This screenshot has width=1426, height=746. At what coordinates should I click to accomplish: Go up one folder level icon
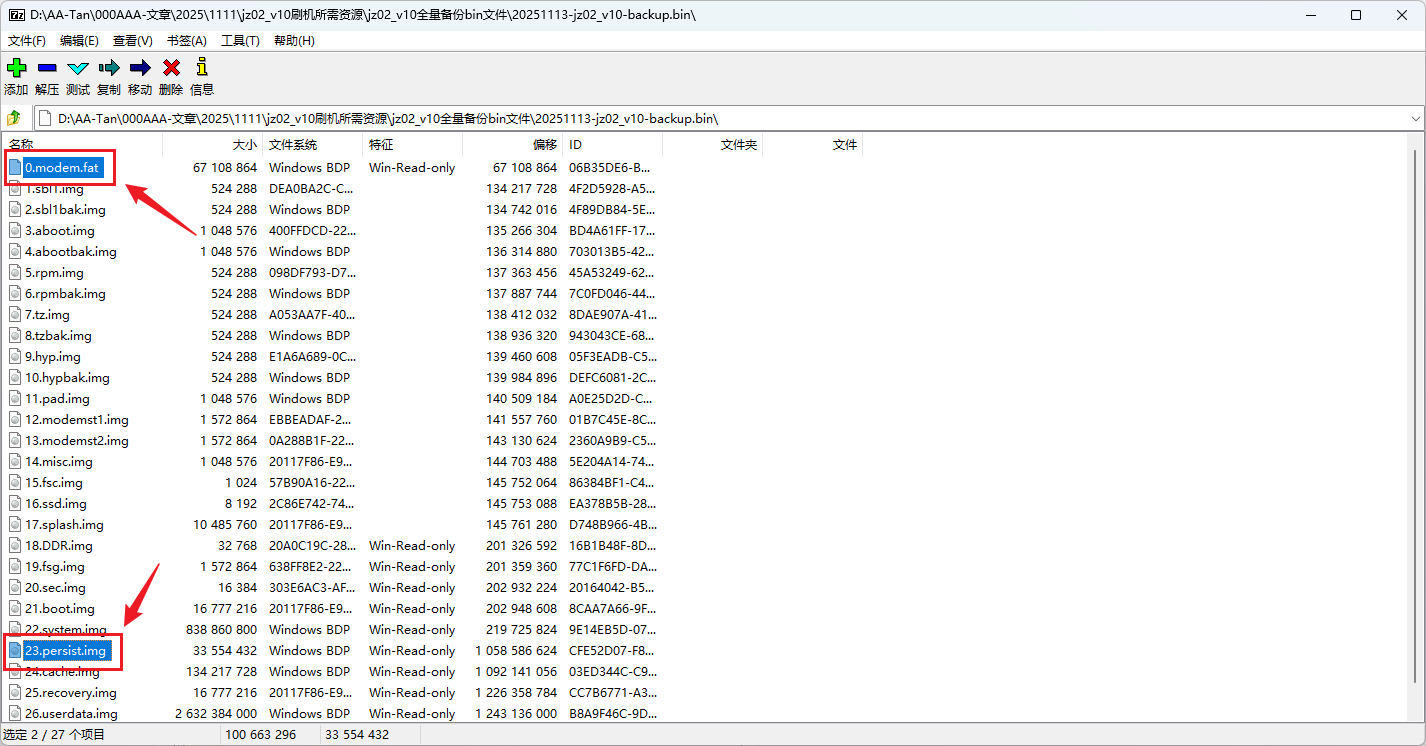[x=15, y=118]
